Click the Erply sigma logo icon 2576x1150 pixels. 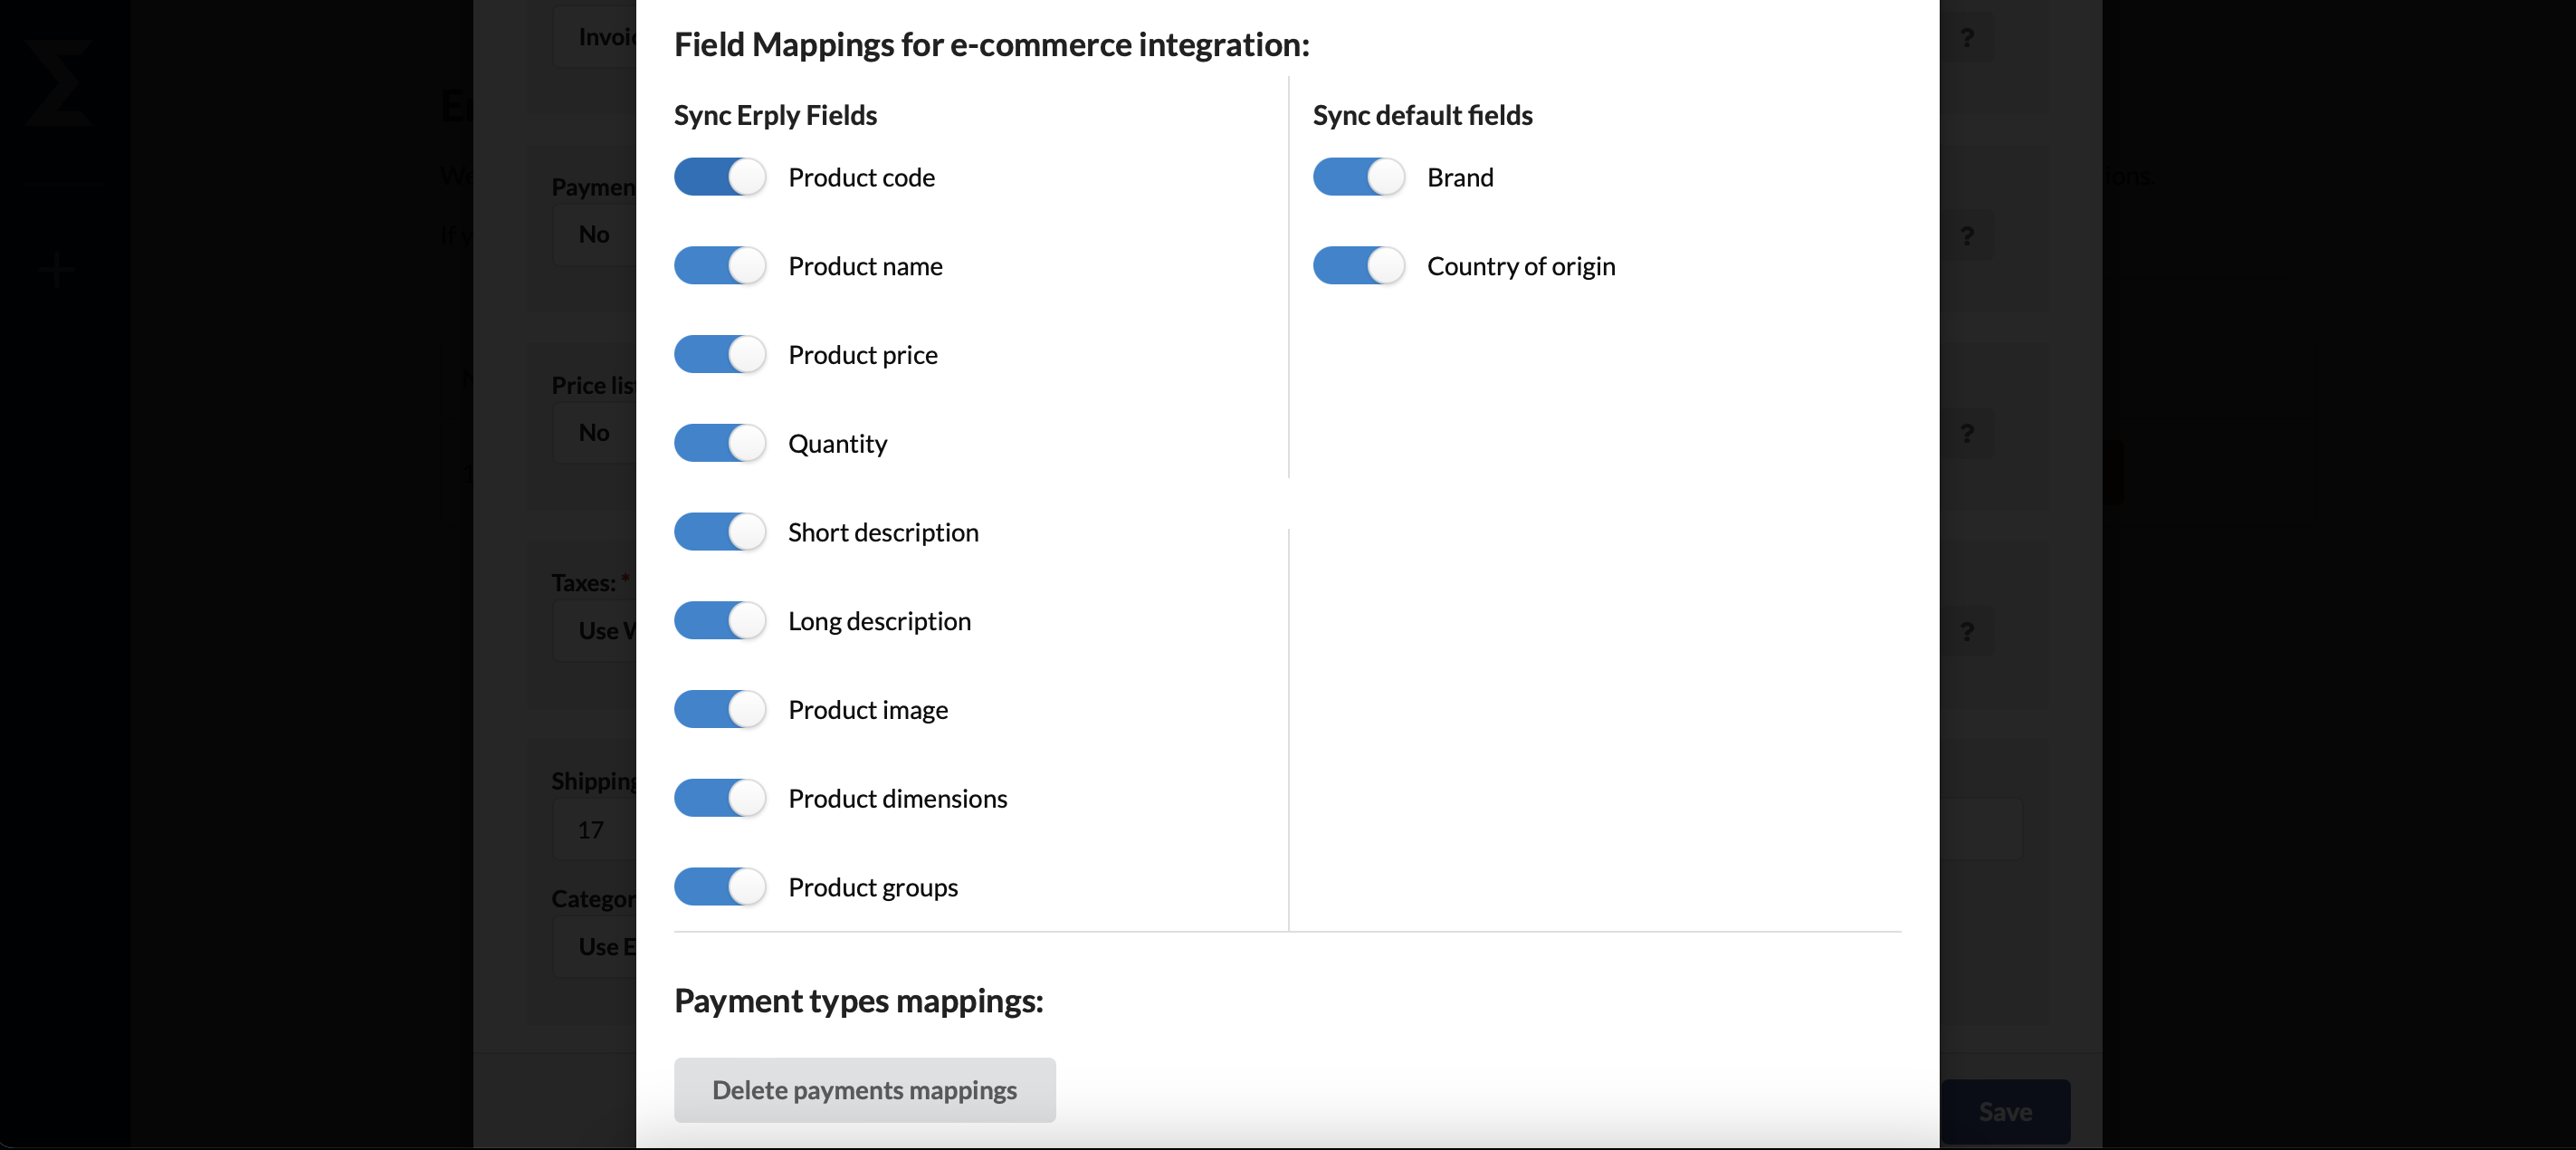59,83
